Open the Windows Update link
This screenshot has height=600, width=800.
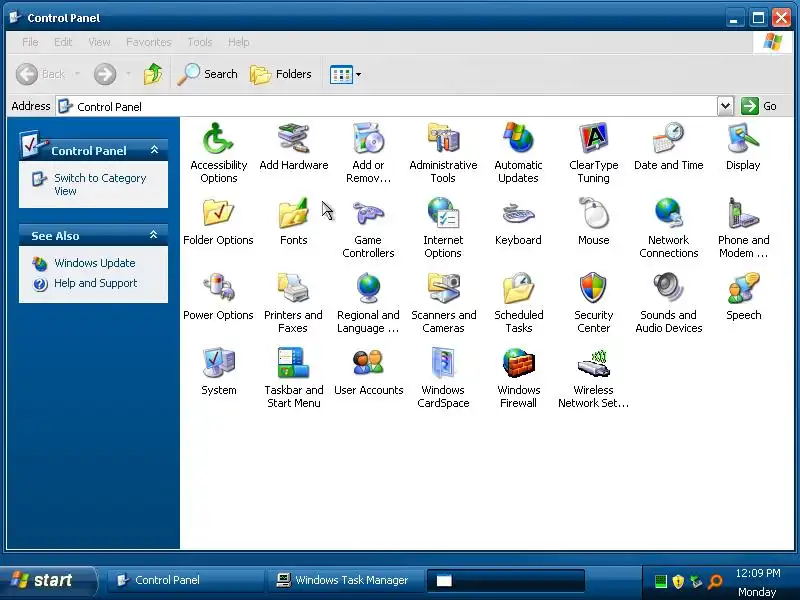95,263
